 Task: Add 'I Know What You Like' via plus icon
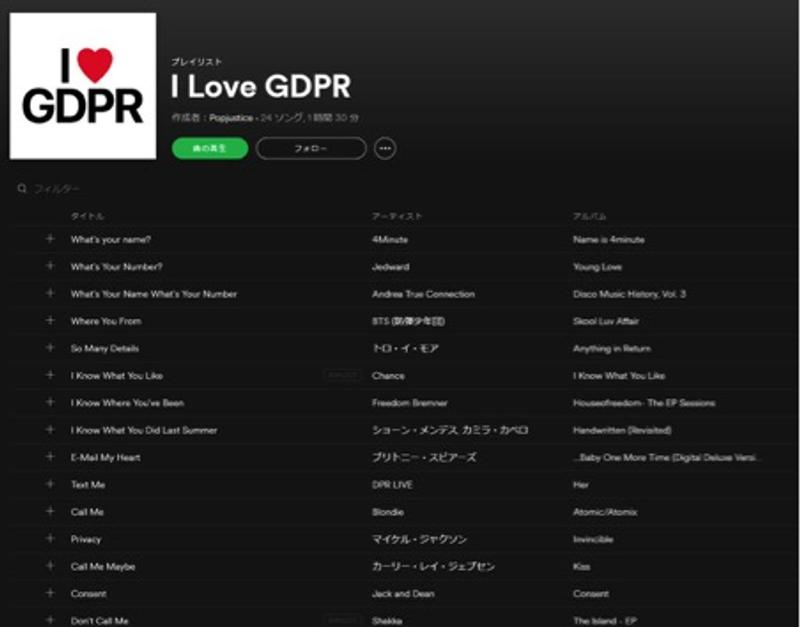(50, 375)
